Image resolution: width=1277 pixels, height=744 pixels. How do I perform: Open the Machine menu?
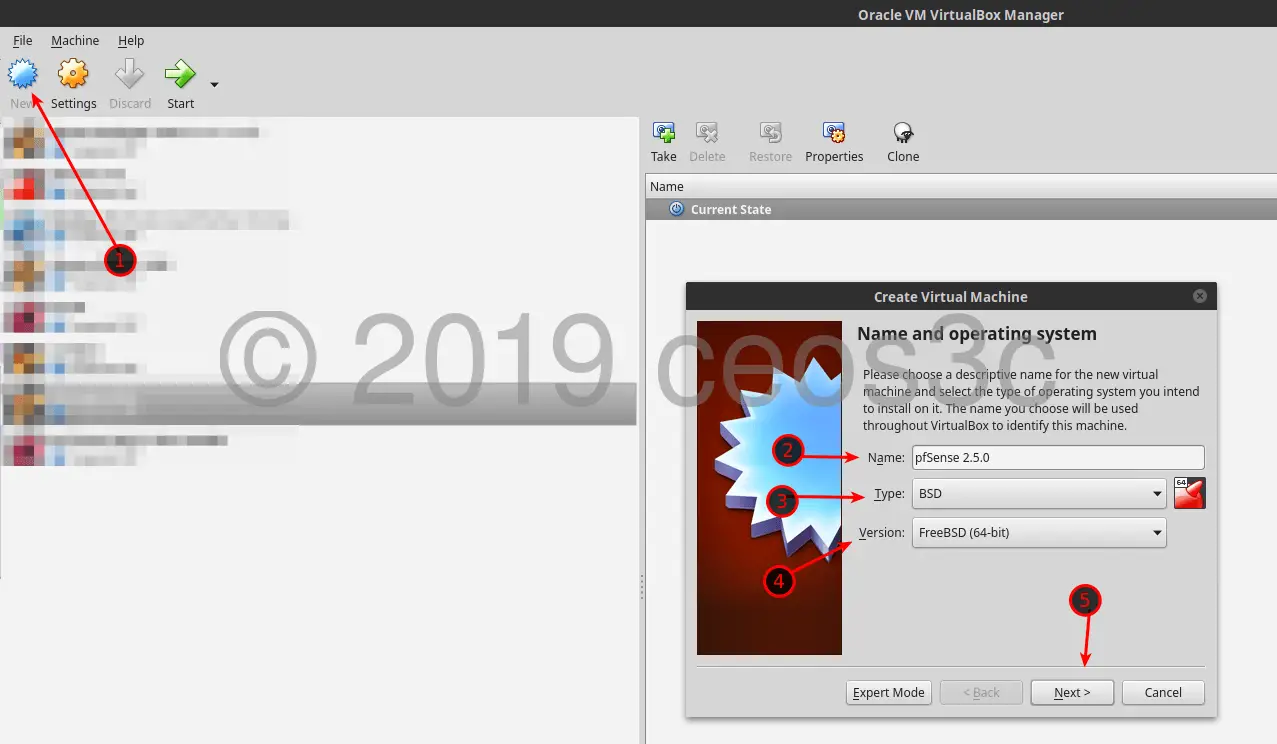(75, 41)
